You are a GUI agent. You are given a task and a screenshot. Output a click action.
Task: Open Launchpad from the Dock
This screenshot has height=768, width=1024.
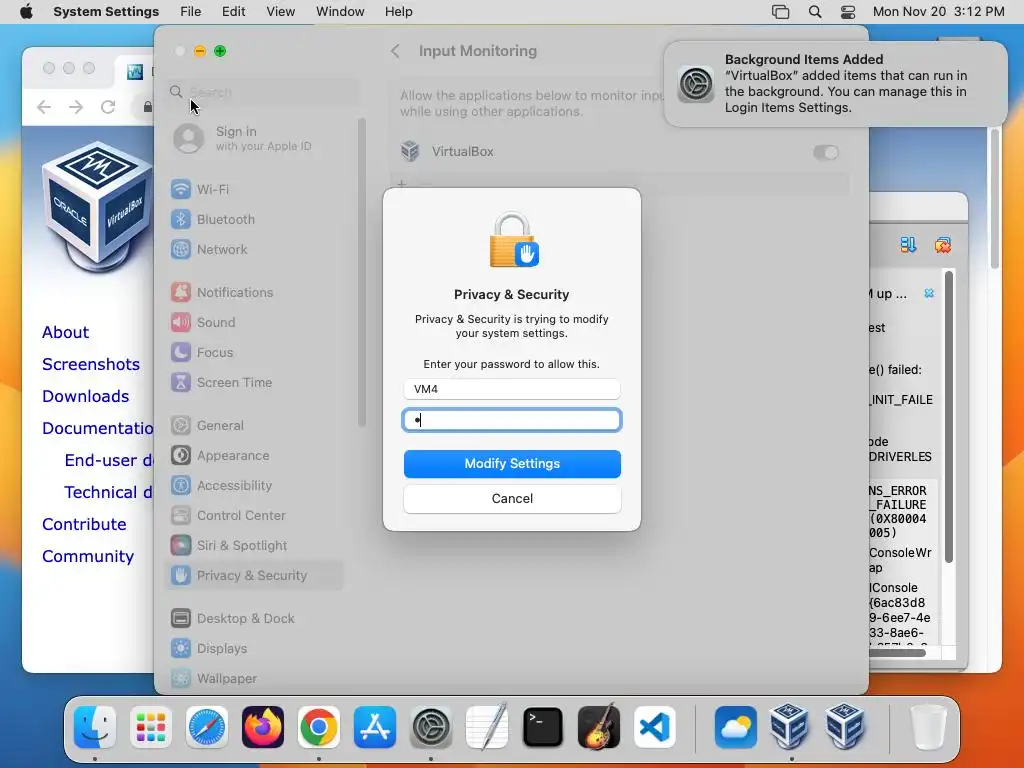point(151,727)
